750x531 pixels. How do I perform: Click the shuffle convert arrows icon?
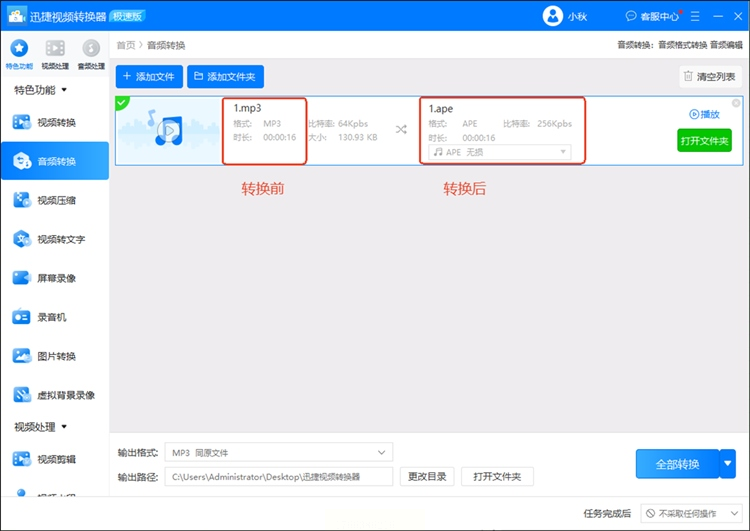[401, 130]
